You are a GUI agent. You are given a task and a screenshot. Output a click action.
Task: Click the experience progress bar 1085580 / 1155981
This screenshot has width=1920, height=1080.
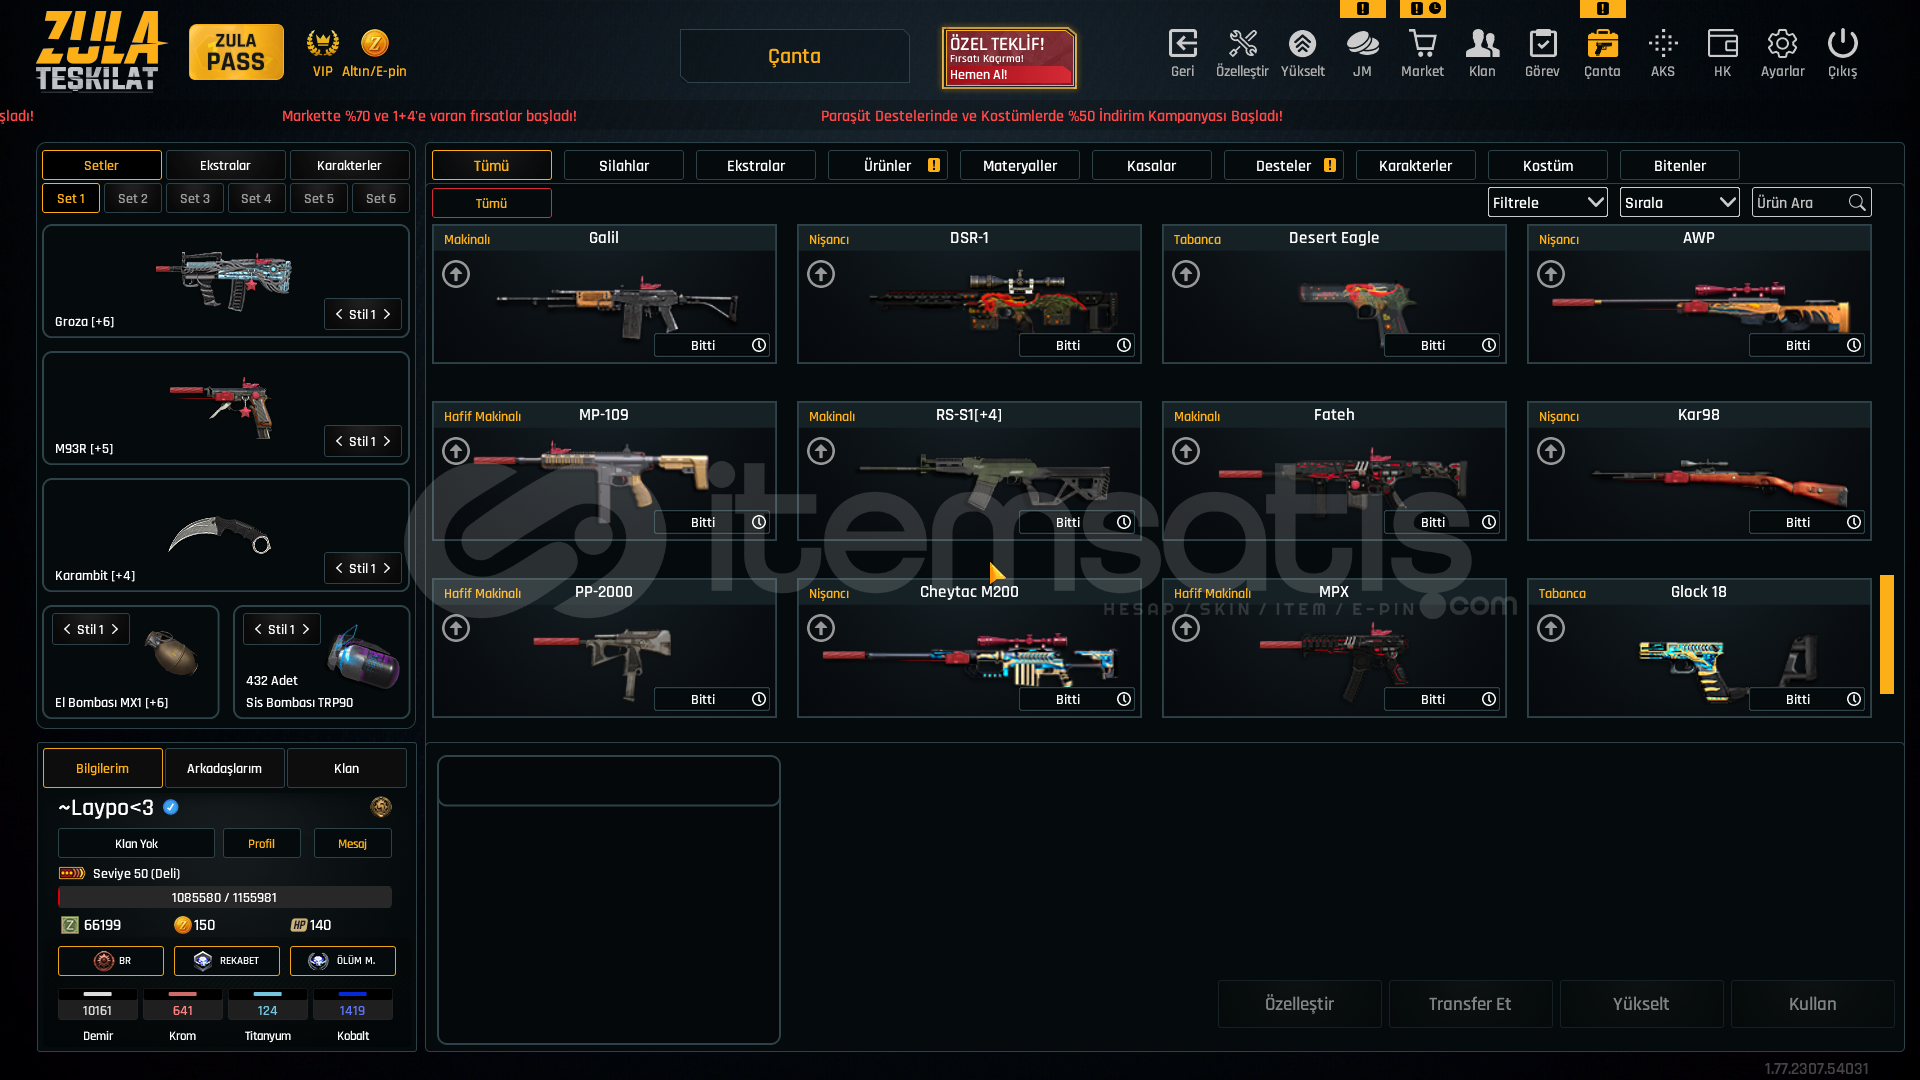(x=225, y=897)
